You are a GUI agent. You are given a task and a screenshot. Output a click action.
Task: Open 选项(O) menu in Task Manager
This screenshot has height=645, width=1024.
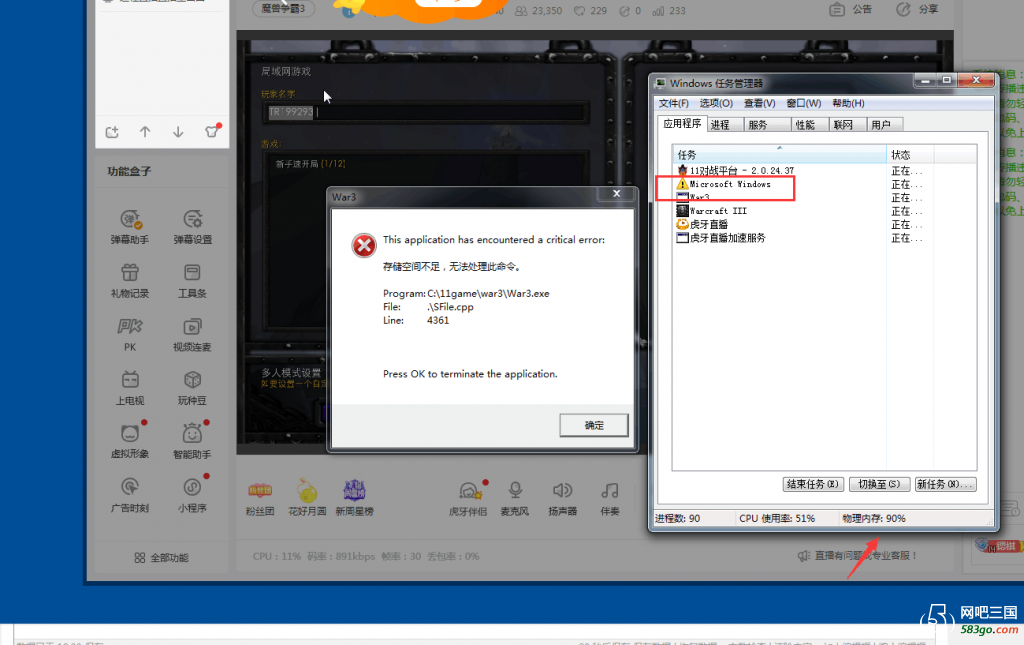pyautogui.click(x=716, y=103)
